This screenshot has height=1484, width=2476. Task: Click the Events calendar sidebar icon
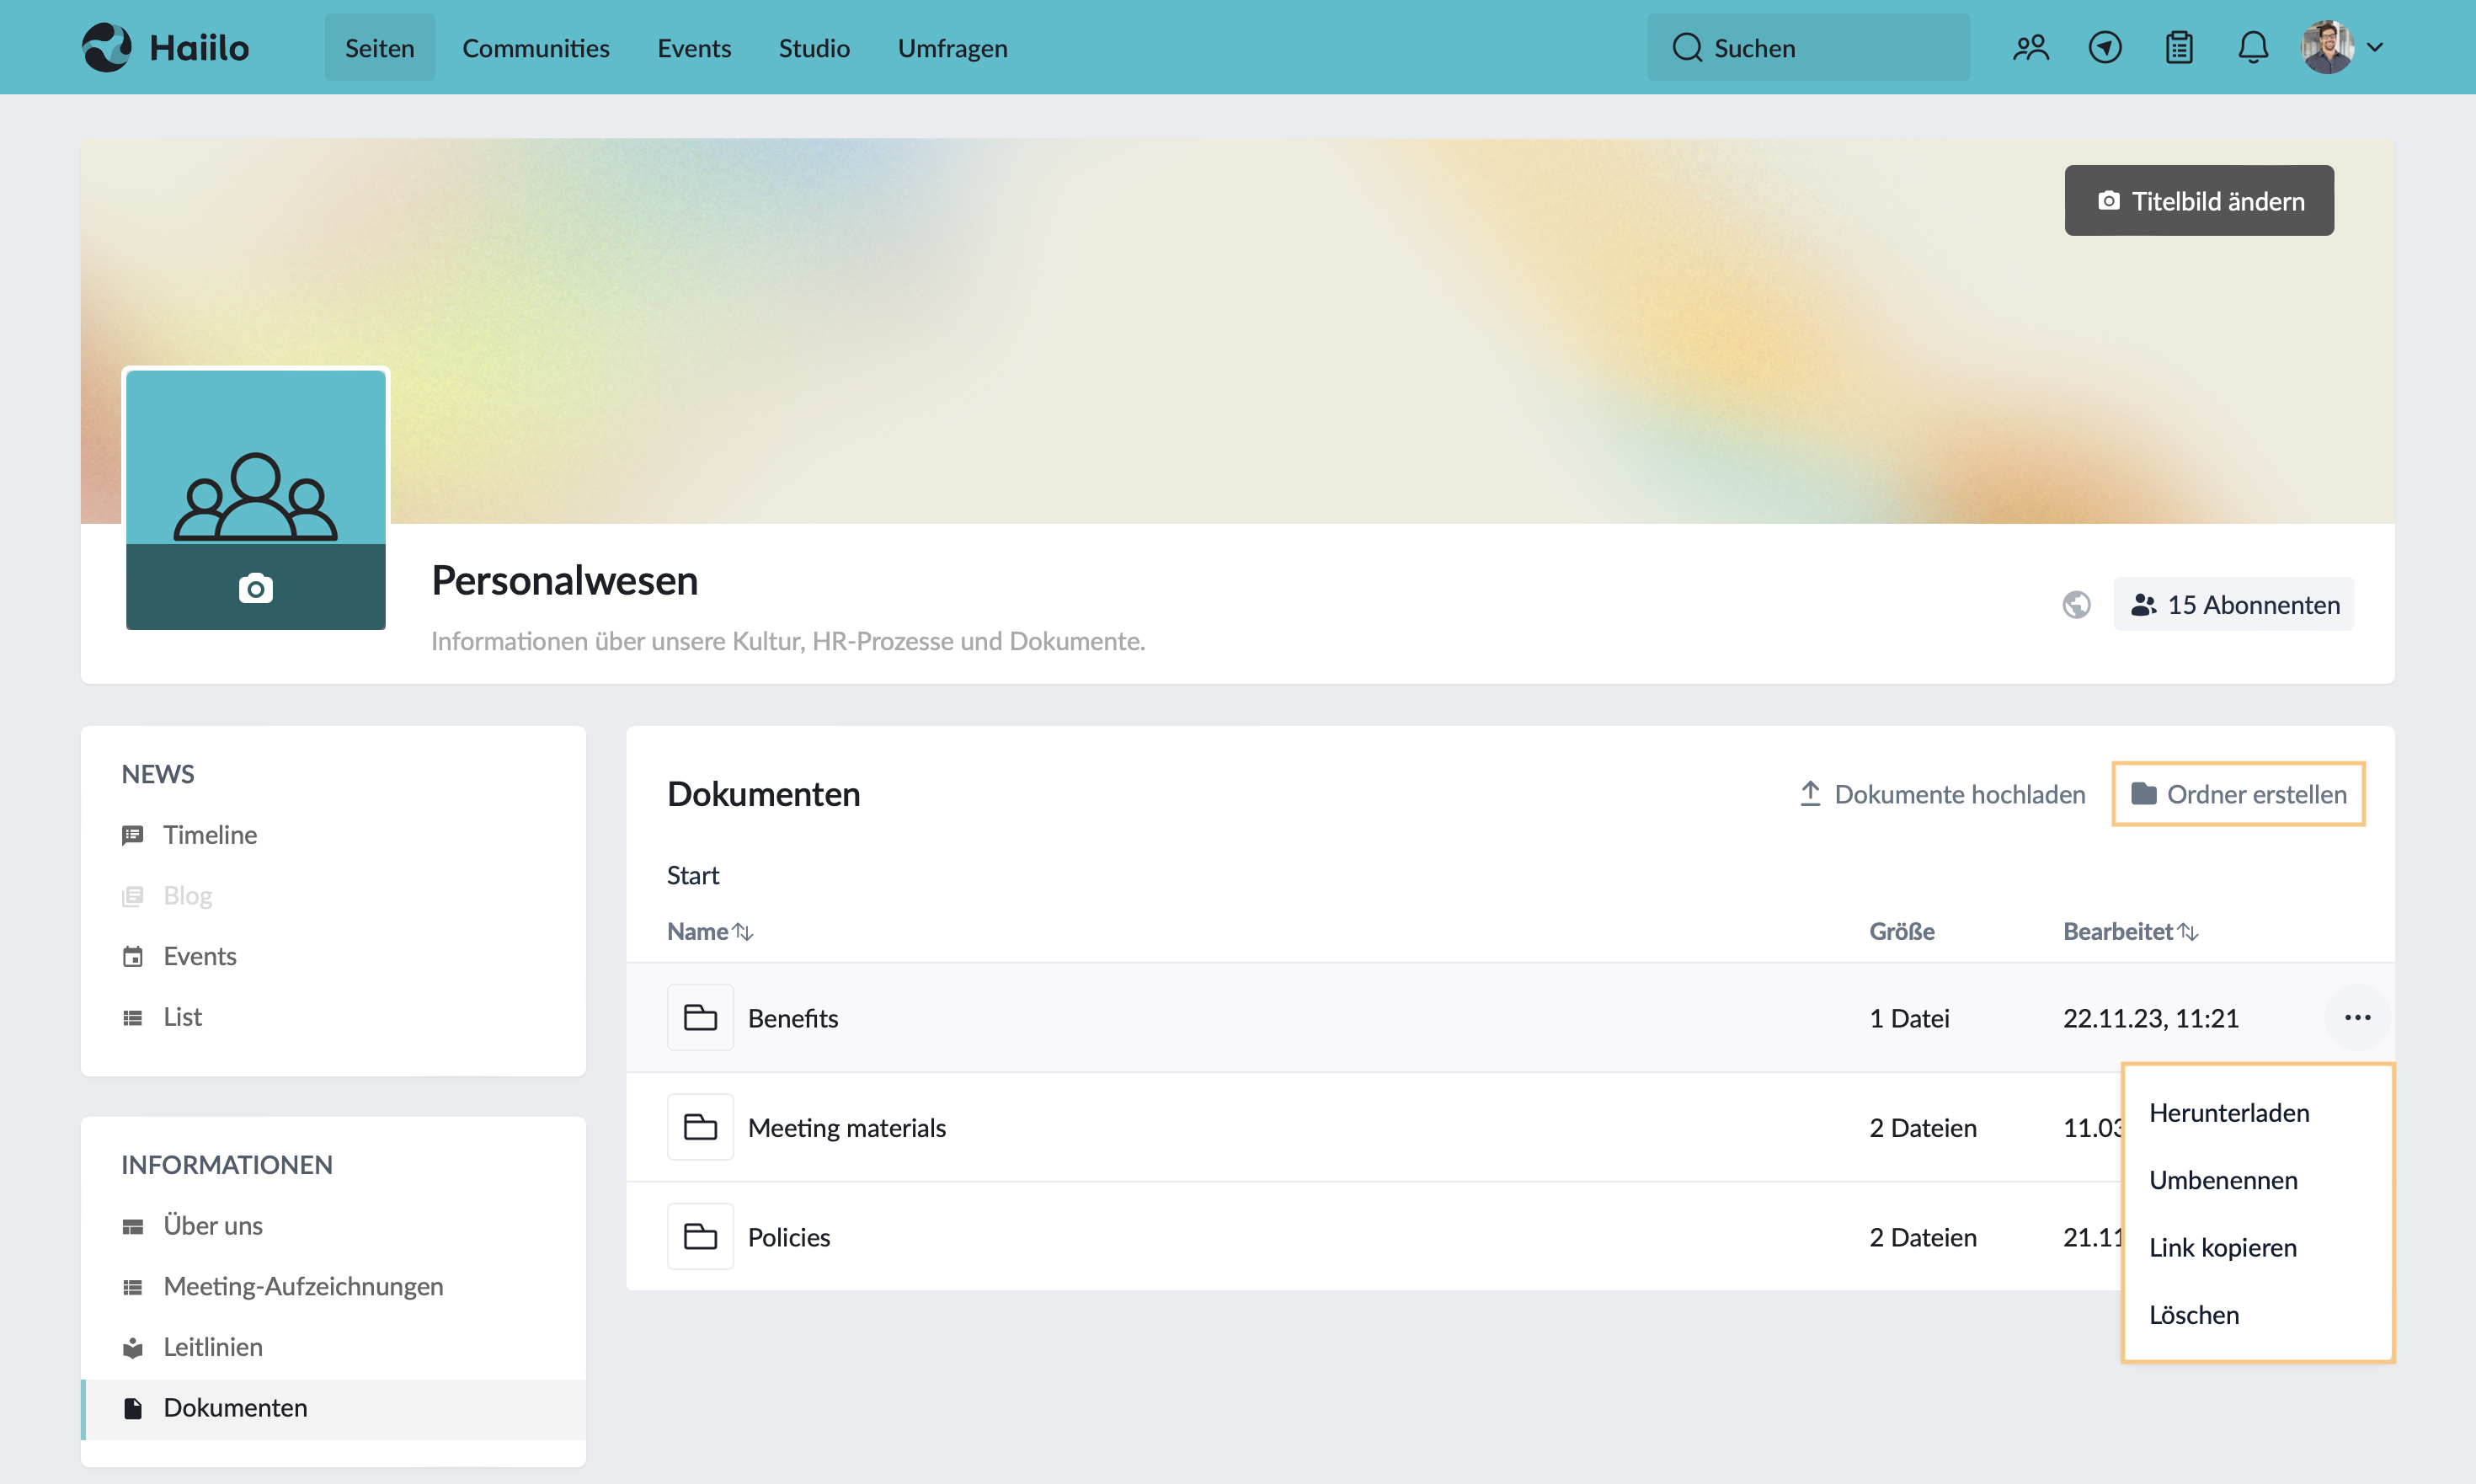(132, 957)
